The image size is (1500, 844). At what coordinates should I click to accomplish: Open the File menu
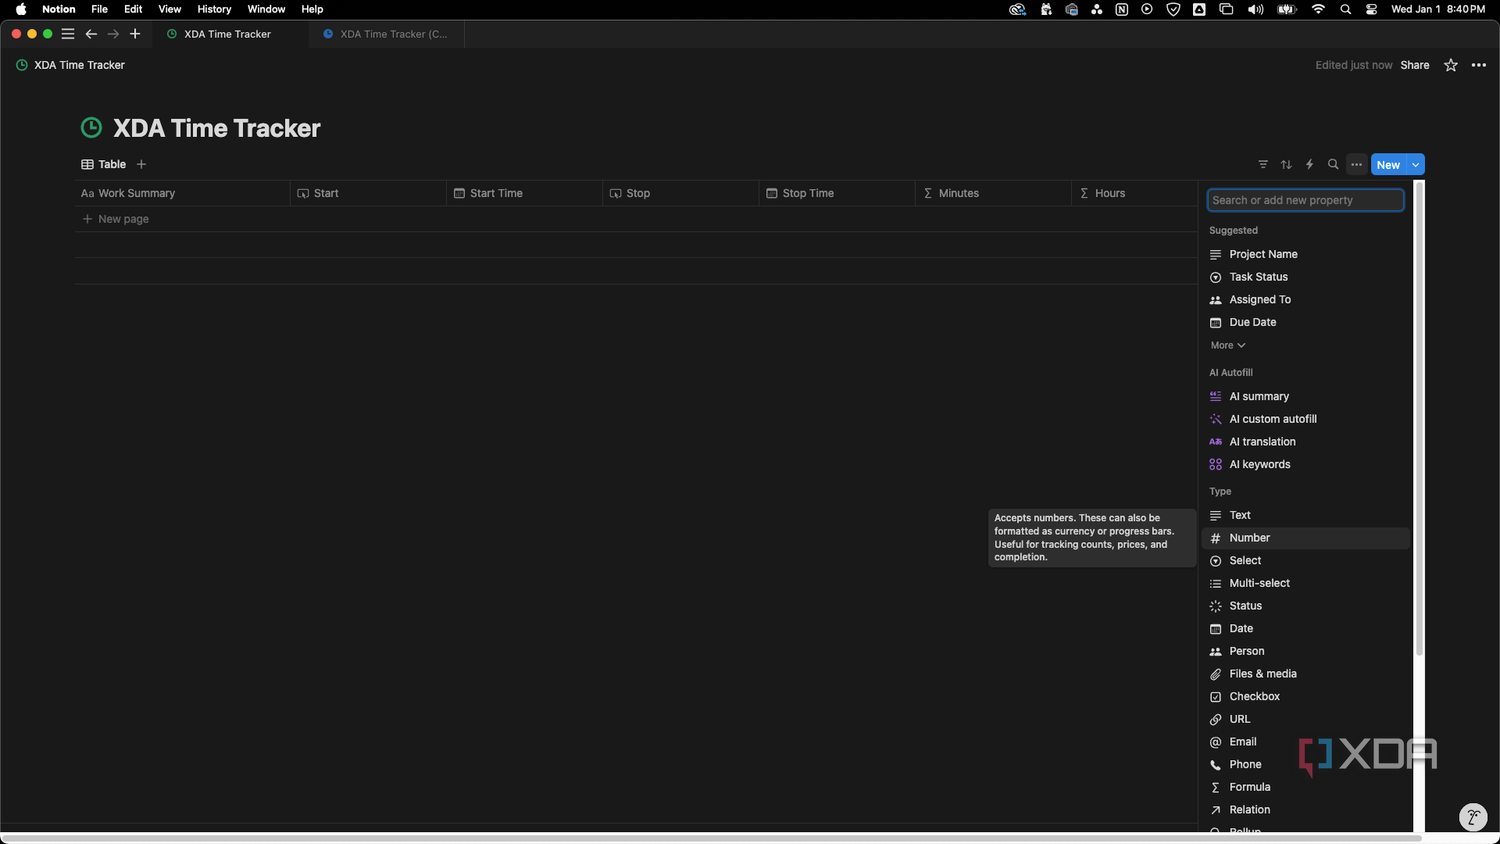pyautogui.click(x=100, y=9)
